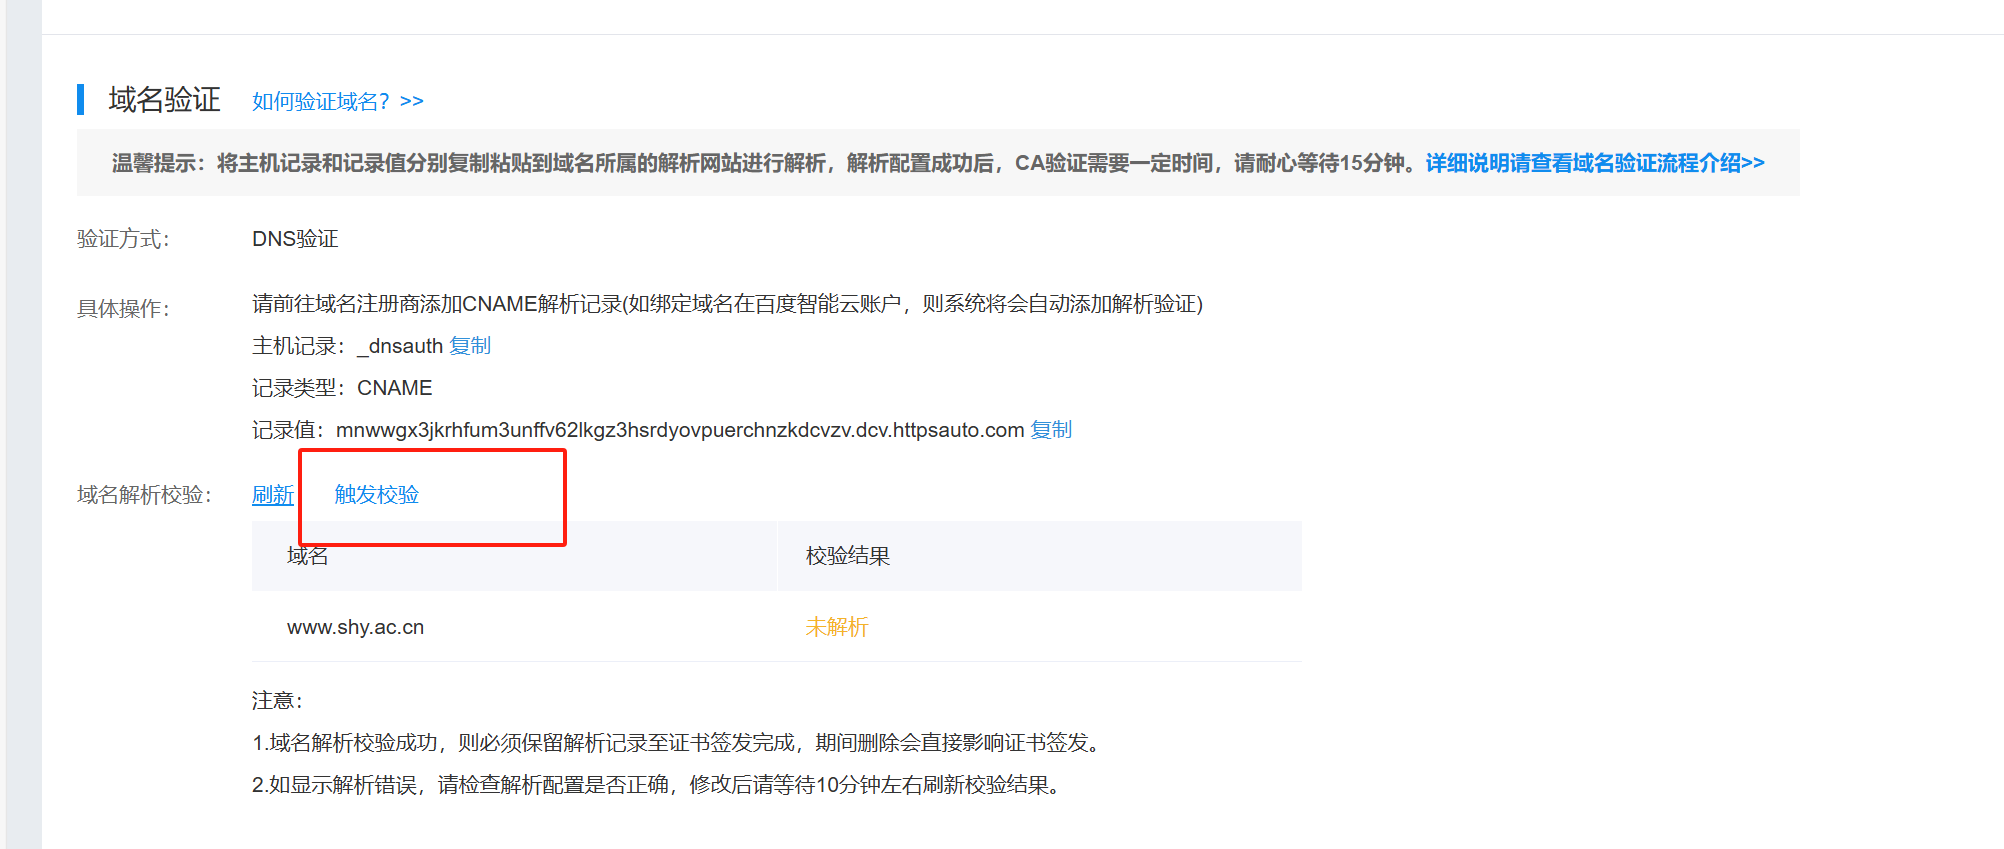The width and height of the screenshot is (2004, 849).
Task: Select the 校验结果 column header
Action: click(x=848, y=556)
